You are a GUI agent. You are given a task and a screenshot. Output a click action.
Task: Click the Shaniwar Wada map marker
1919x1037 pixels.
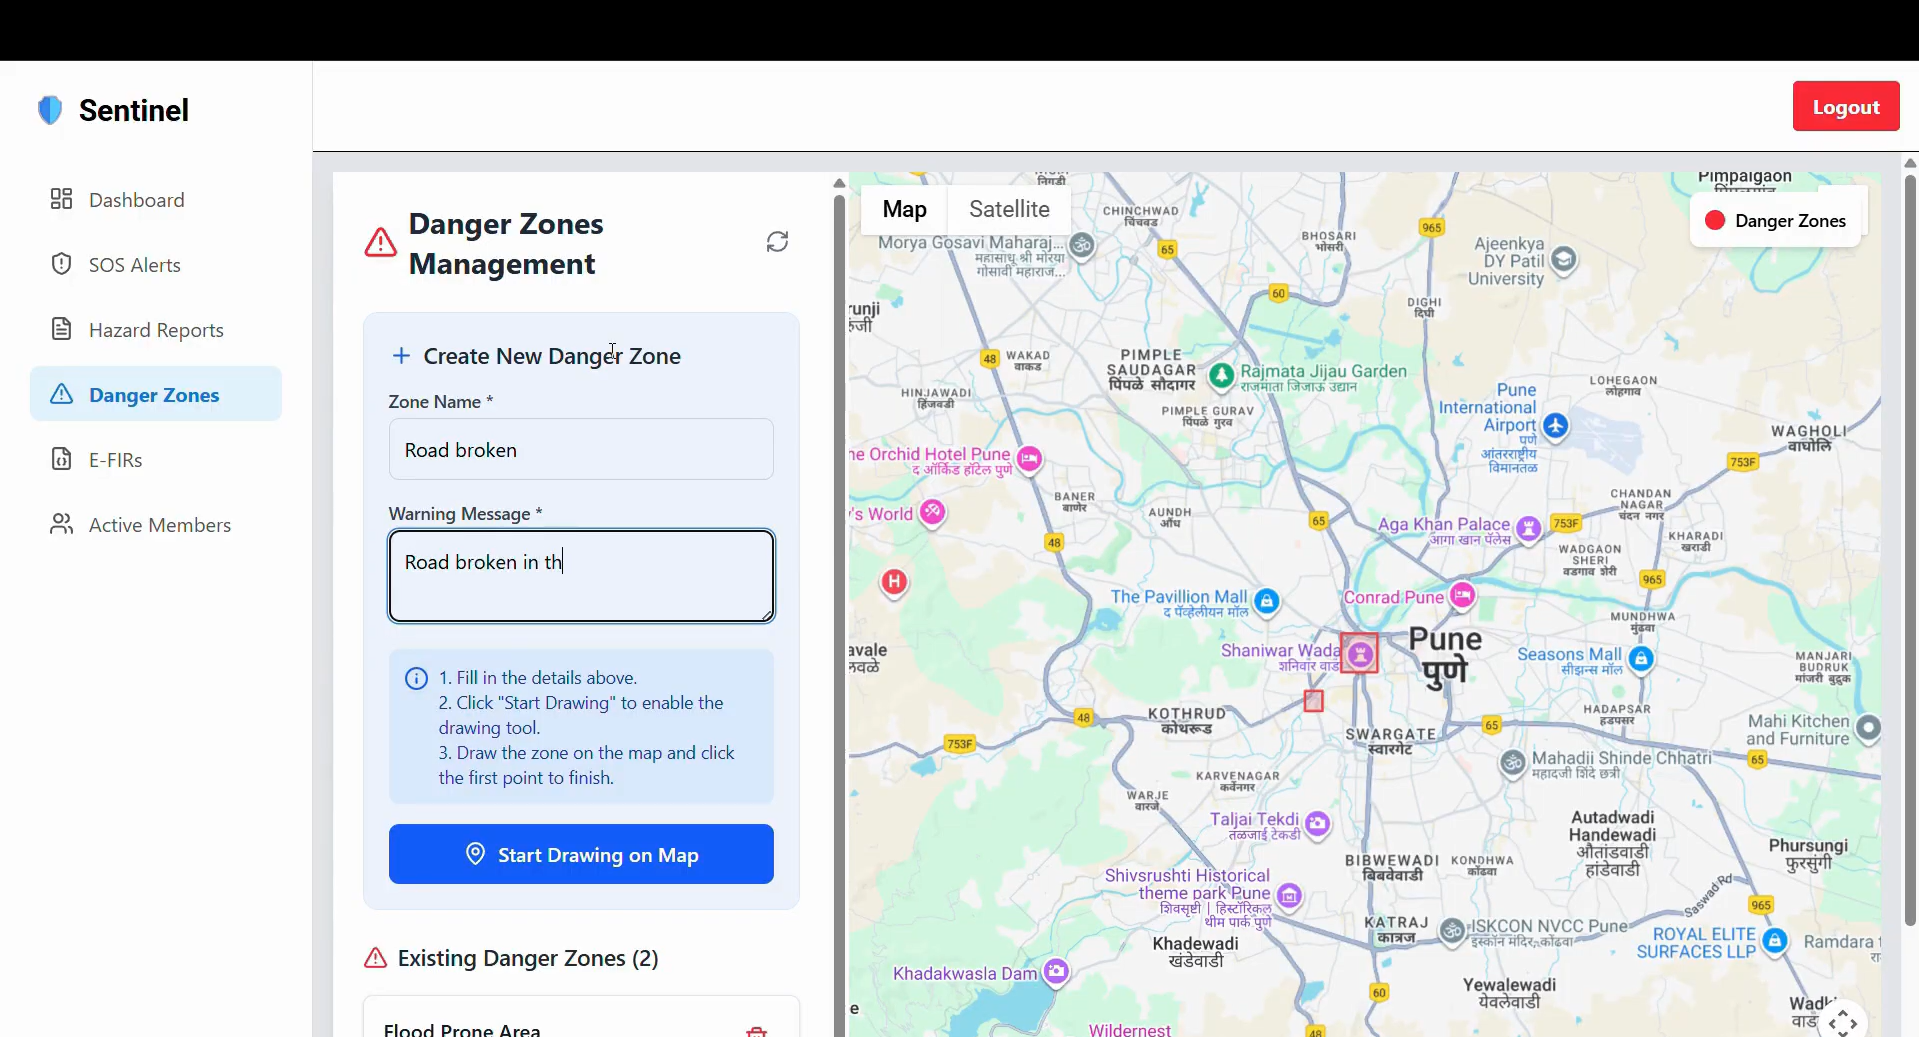click(x=1359, y=654)
